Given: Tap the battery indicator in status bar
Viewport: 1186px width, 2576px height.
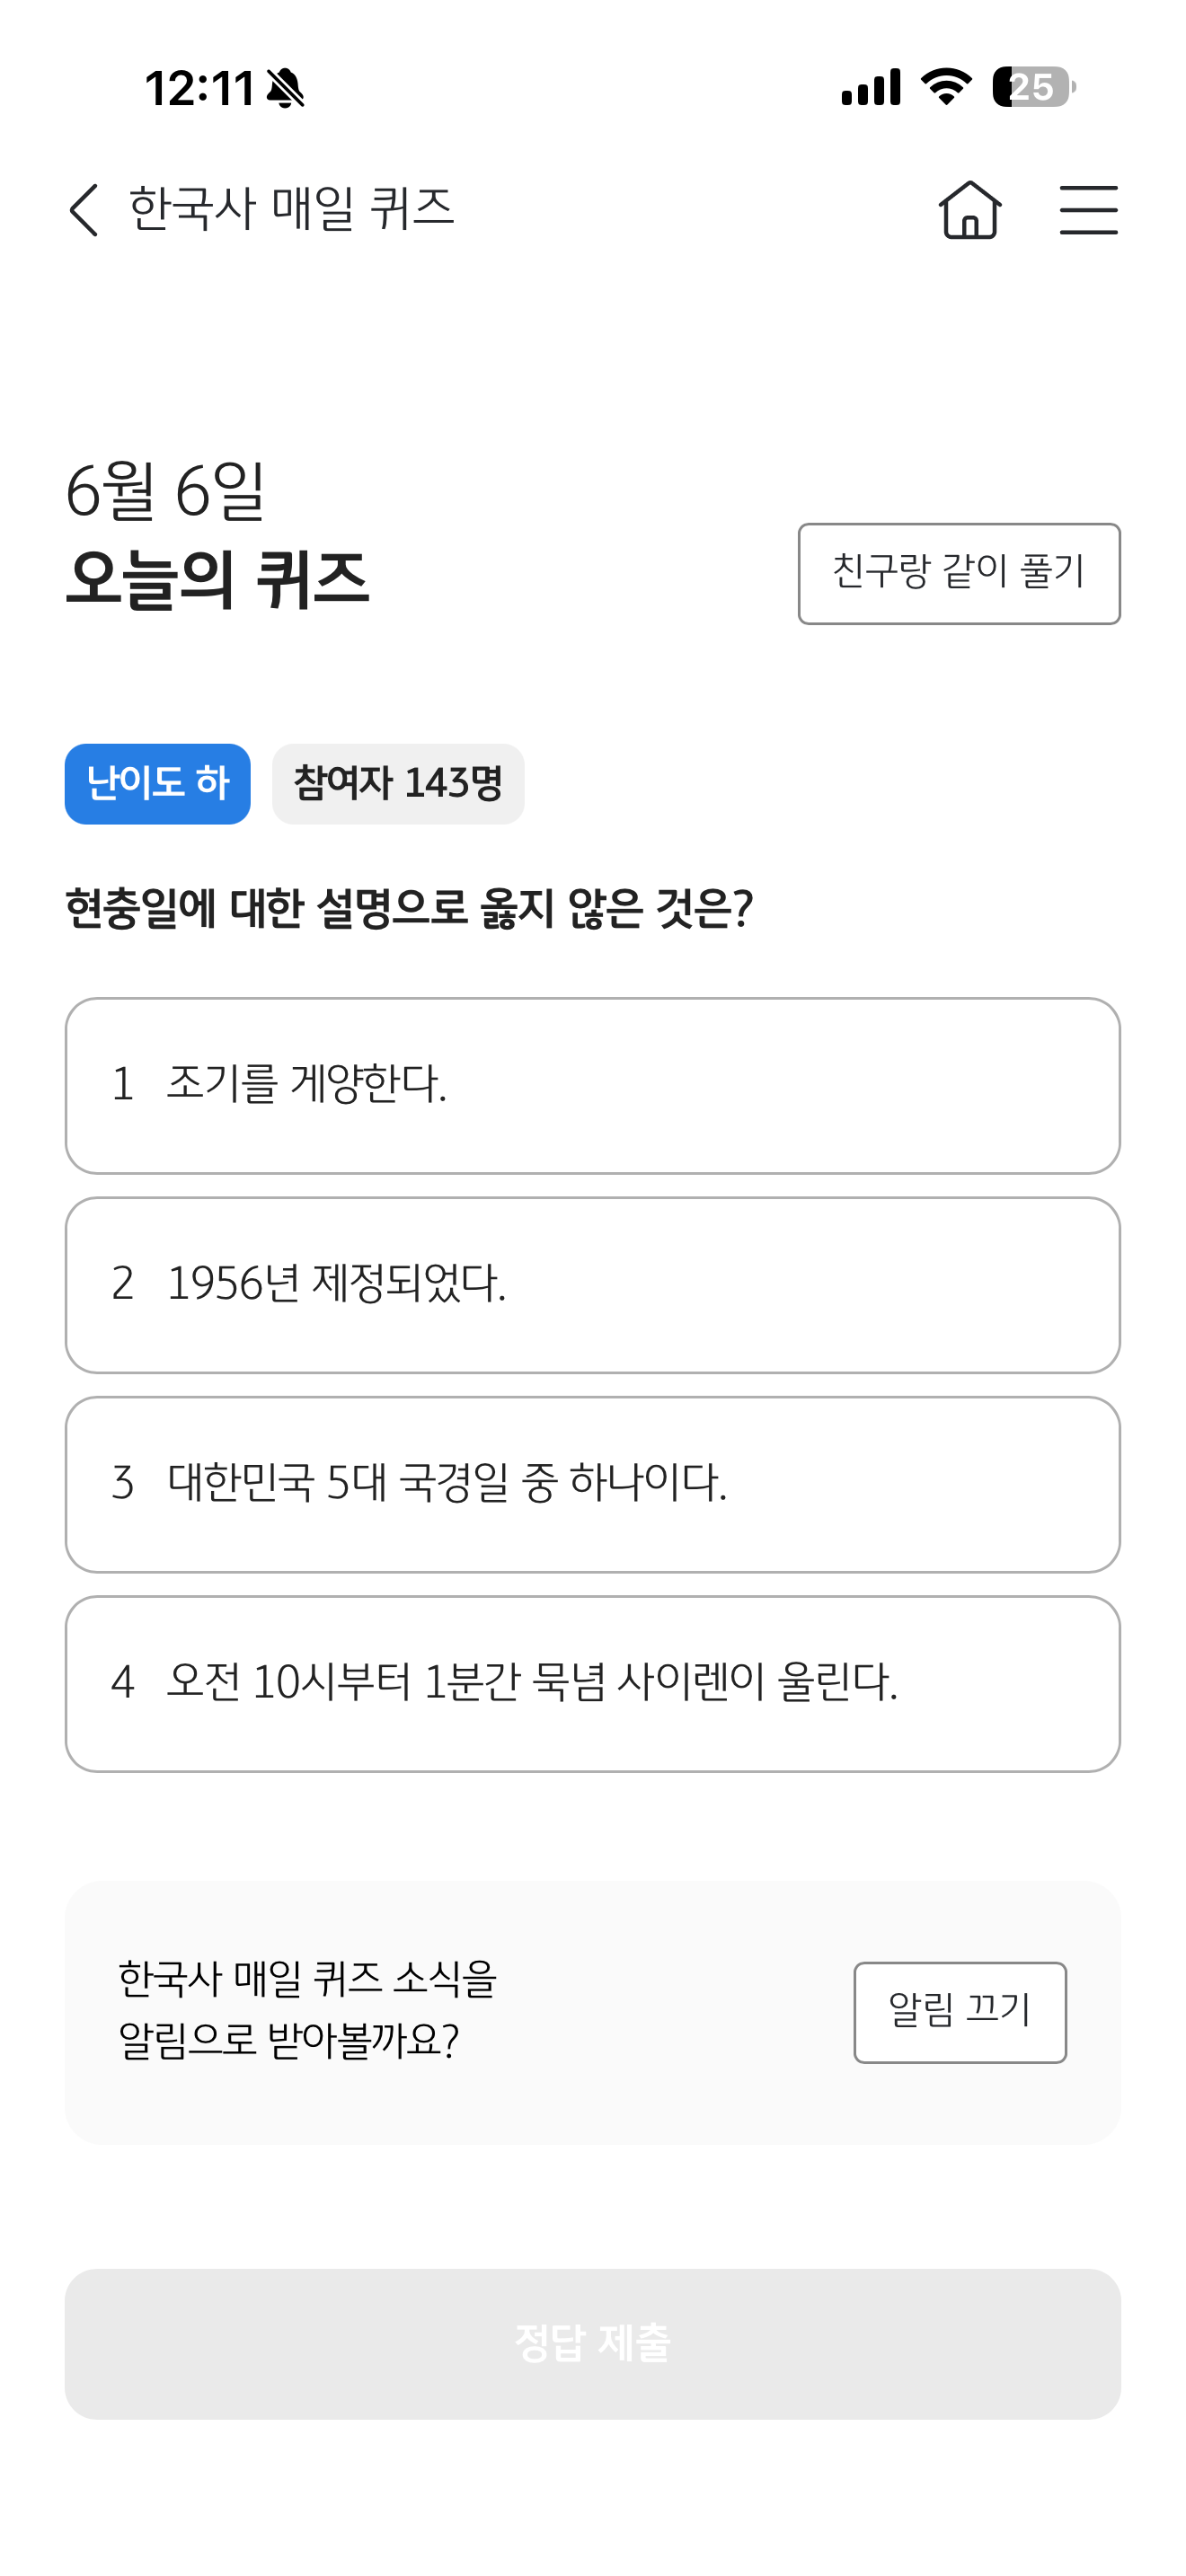Looking at the screenshot, I should point(1034,87).
